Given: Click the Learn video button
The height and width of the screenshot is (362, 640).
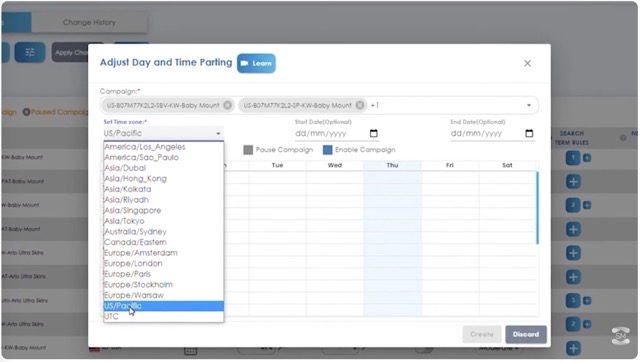Looking at the screenshot, I should coord(256,63).
